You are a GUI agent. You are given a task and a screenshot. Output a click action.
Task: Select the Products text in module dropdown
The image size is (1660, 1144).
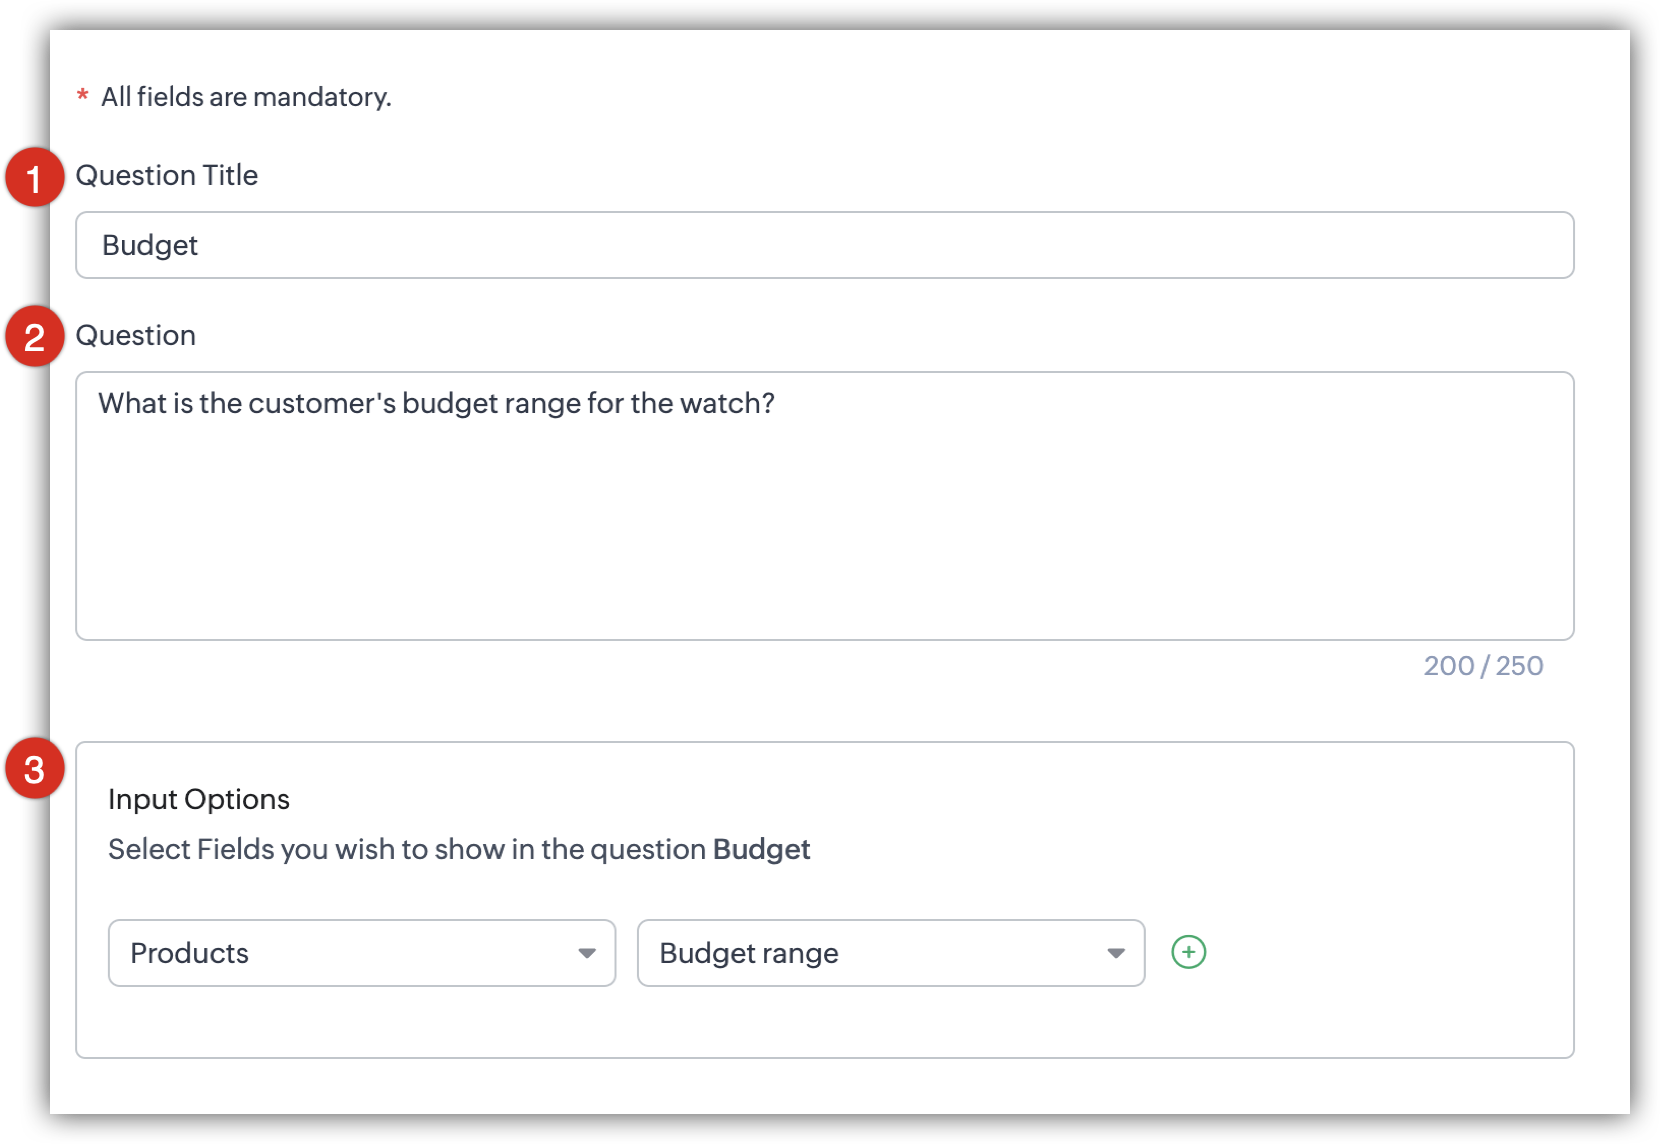click(x=190, y=953)
